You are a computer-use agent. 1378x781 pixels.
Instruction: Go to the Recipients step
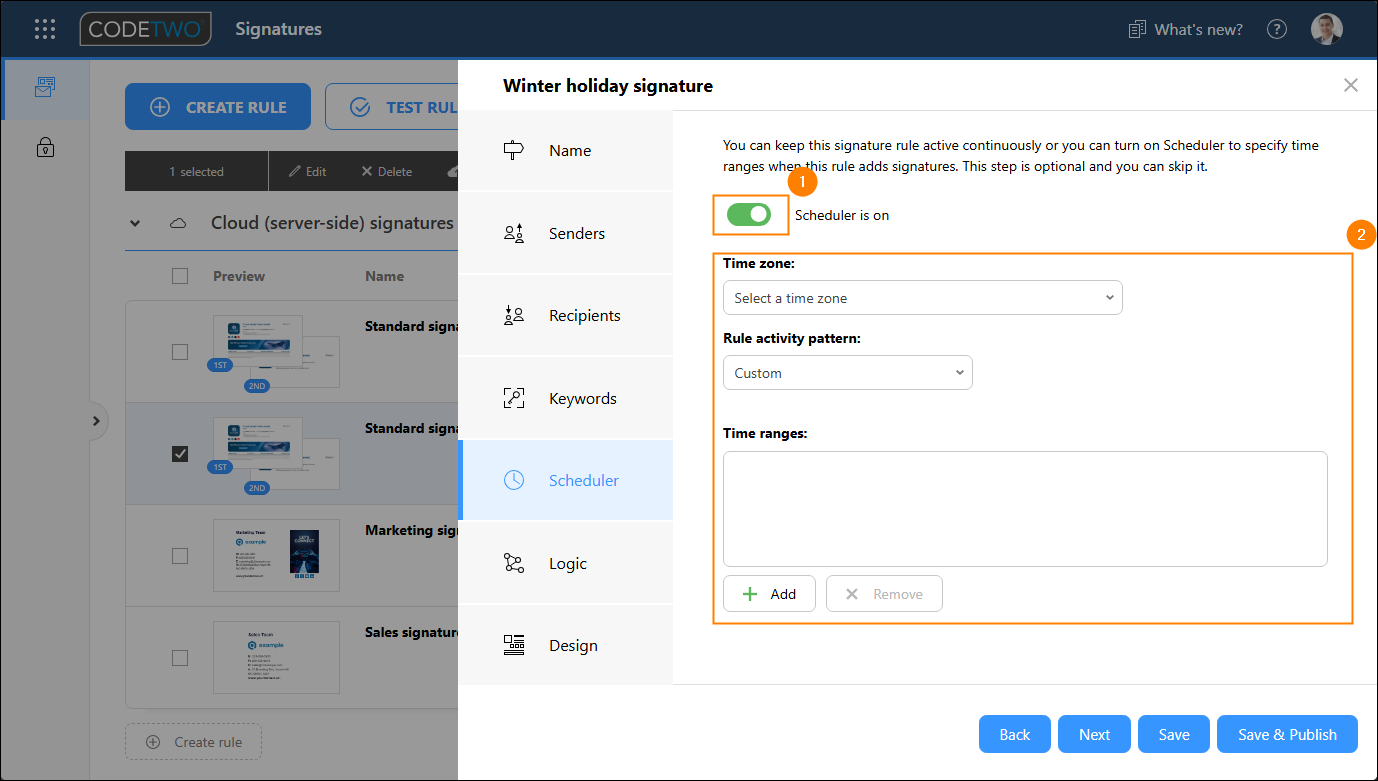[566, 315]
